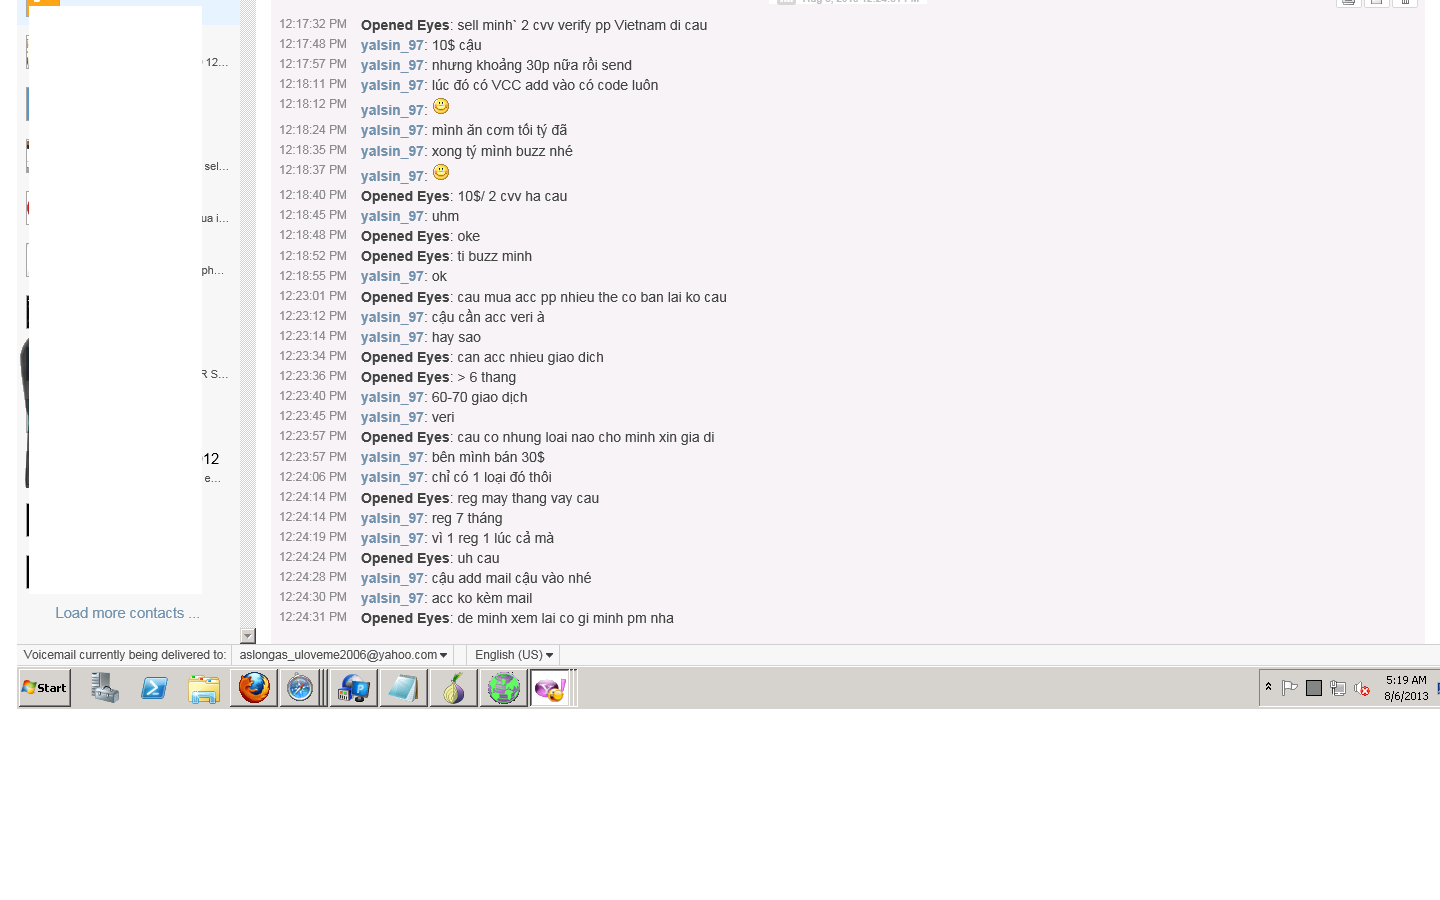The width and height of the screenshot is (1440, 900).
Task: Open the Tor onion icon in taskbar
Action: pos(454,688)
